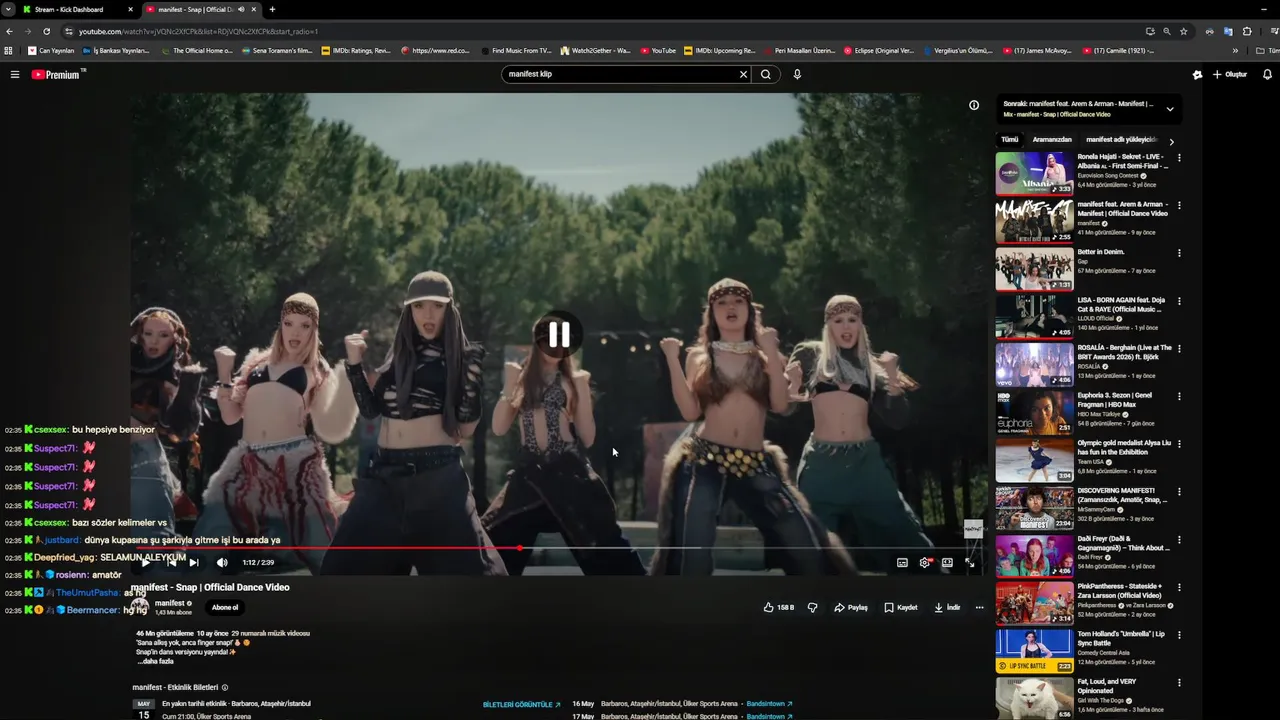The height and width of the screenshot is (720, 1280).
Task: Open the player settings gear
Action: click(925, 562)
